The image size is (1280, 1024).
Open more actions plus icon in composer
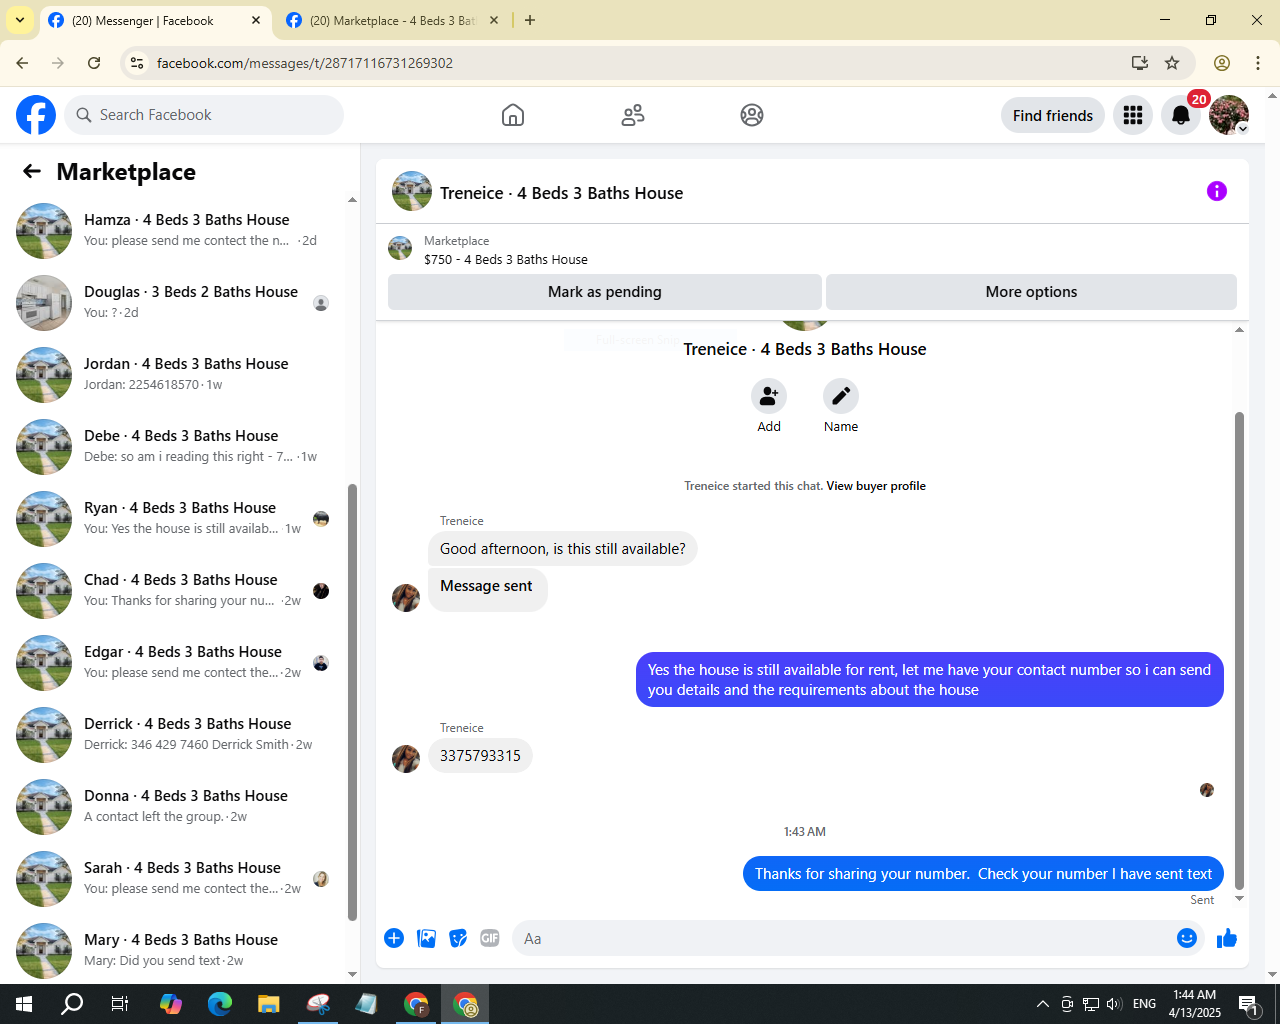pyautogui.click(x=394, y=938)
